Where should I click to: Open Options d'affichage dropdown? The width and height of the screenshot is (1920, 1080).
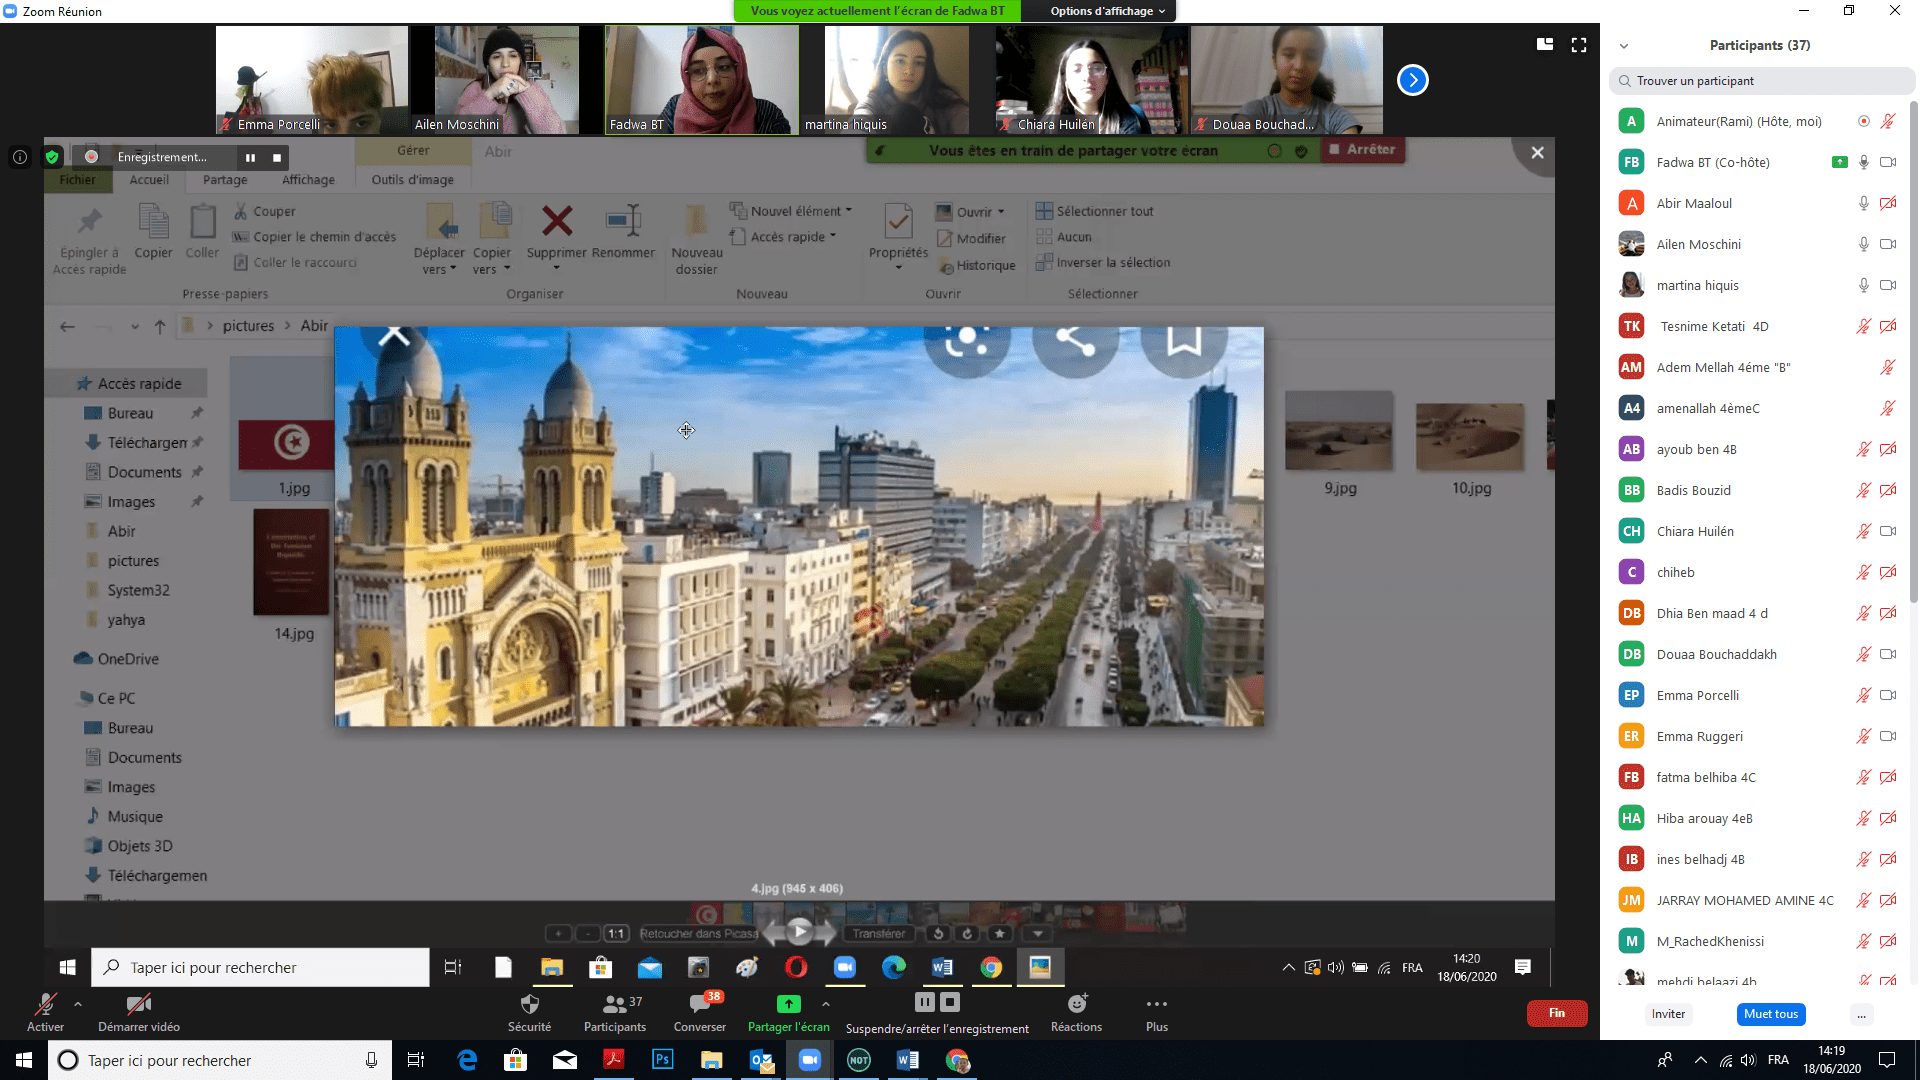click(x=1107, y=11)
